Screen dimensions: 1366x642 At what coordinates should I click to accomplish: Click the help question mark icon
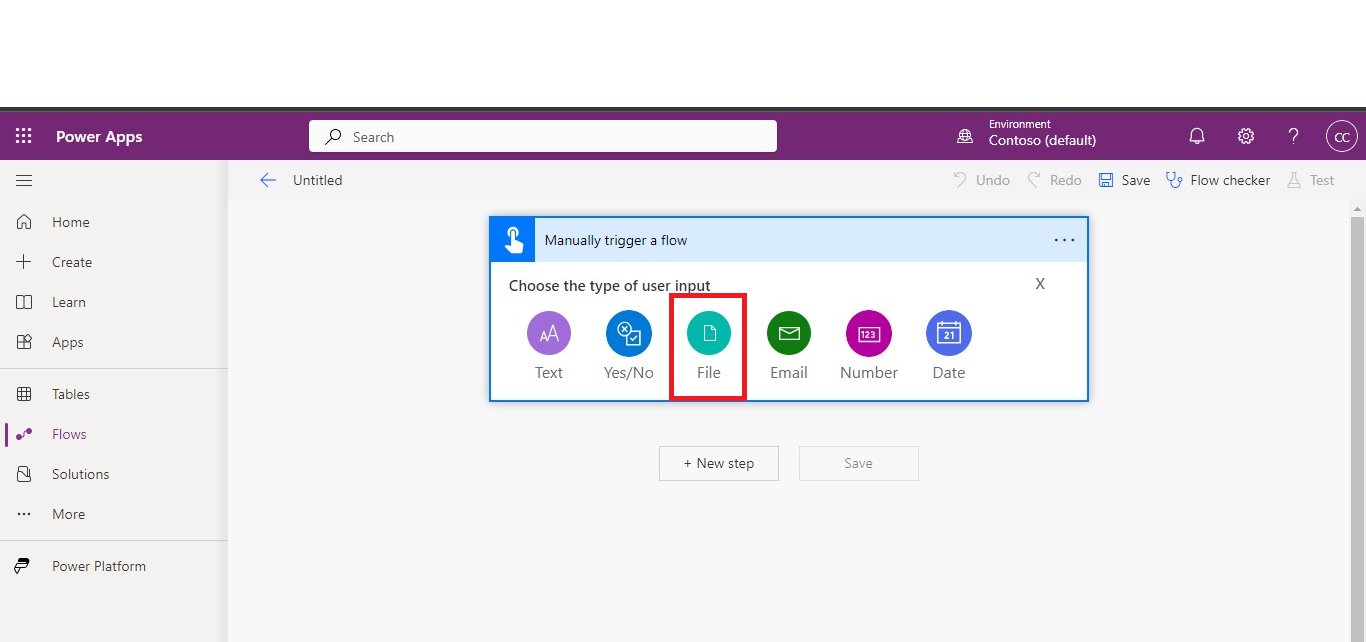[x=1293, y=137]
